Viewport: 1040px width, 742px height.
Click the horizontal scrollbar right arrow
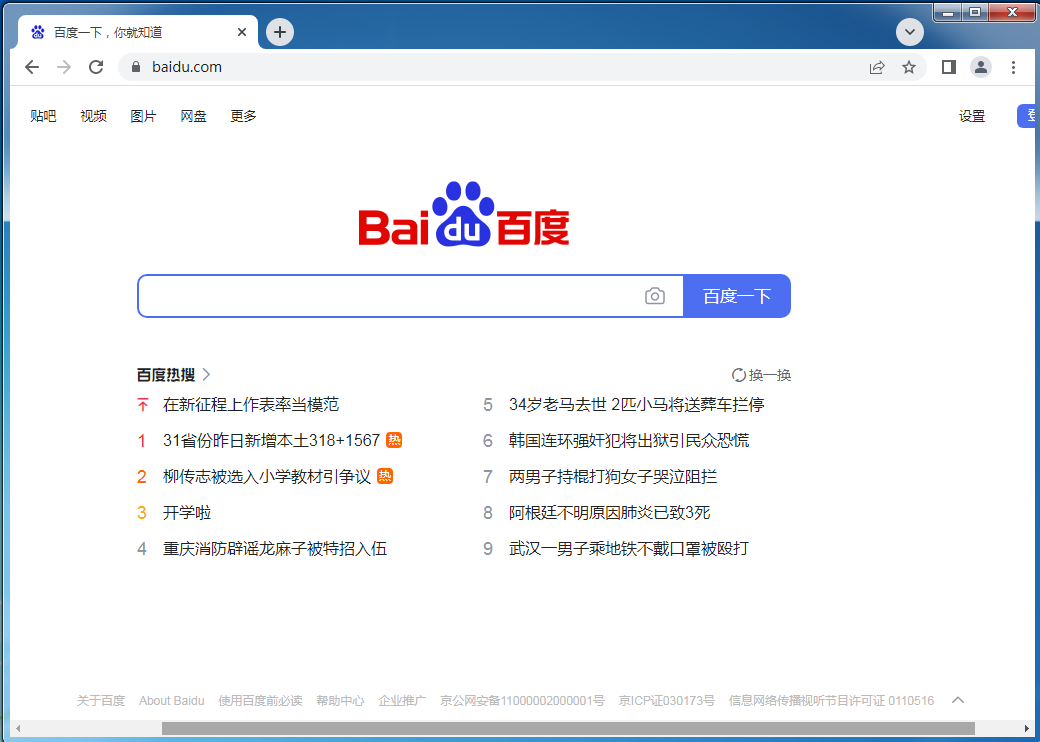(1027, 729)
